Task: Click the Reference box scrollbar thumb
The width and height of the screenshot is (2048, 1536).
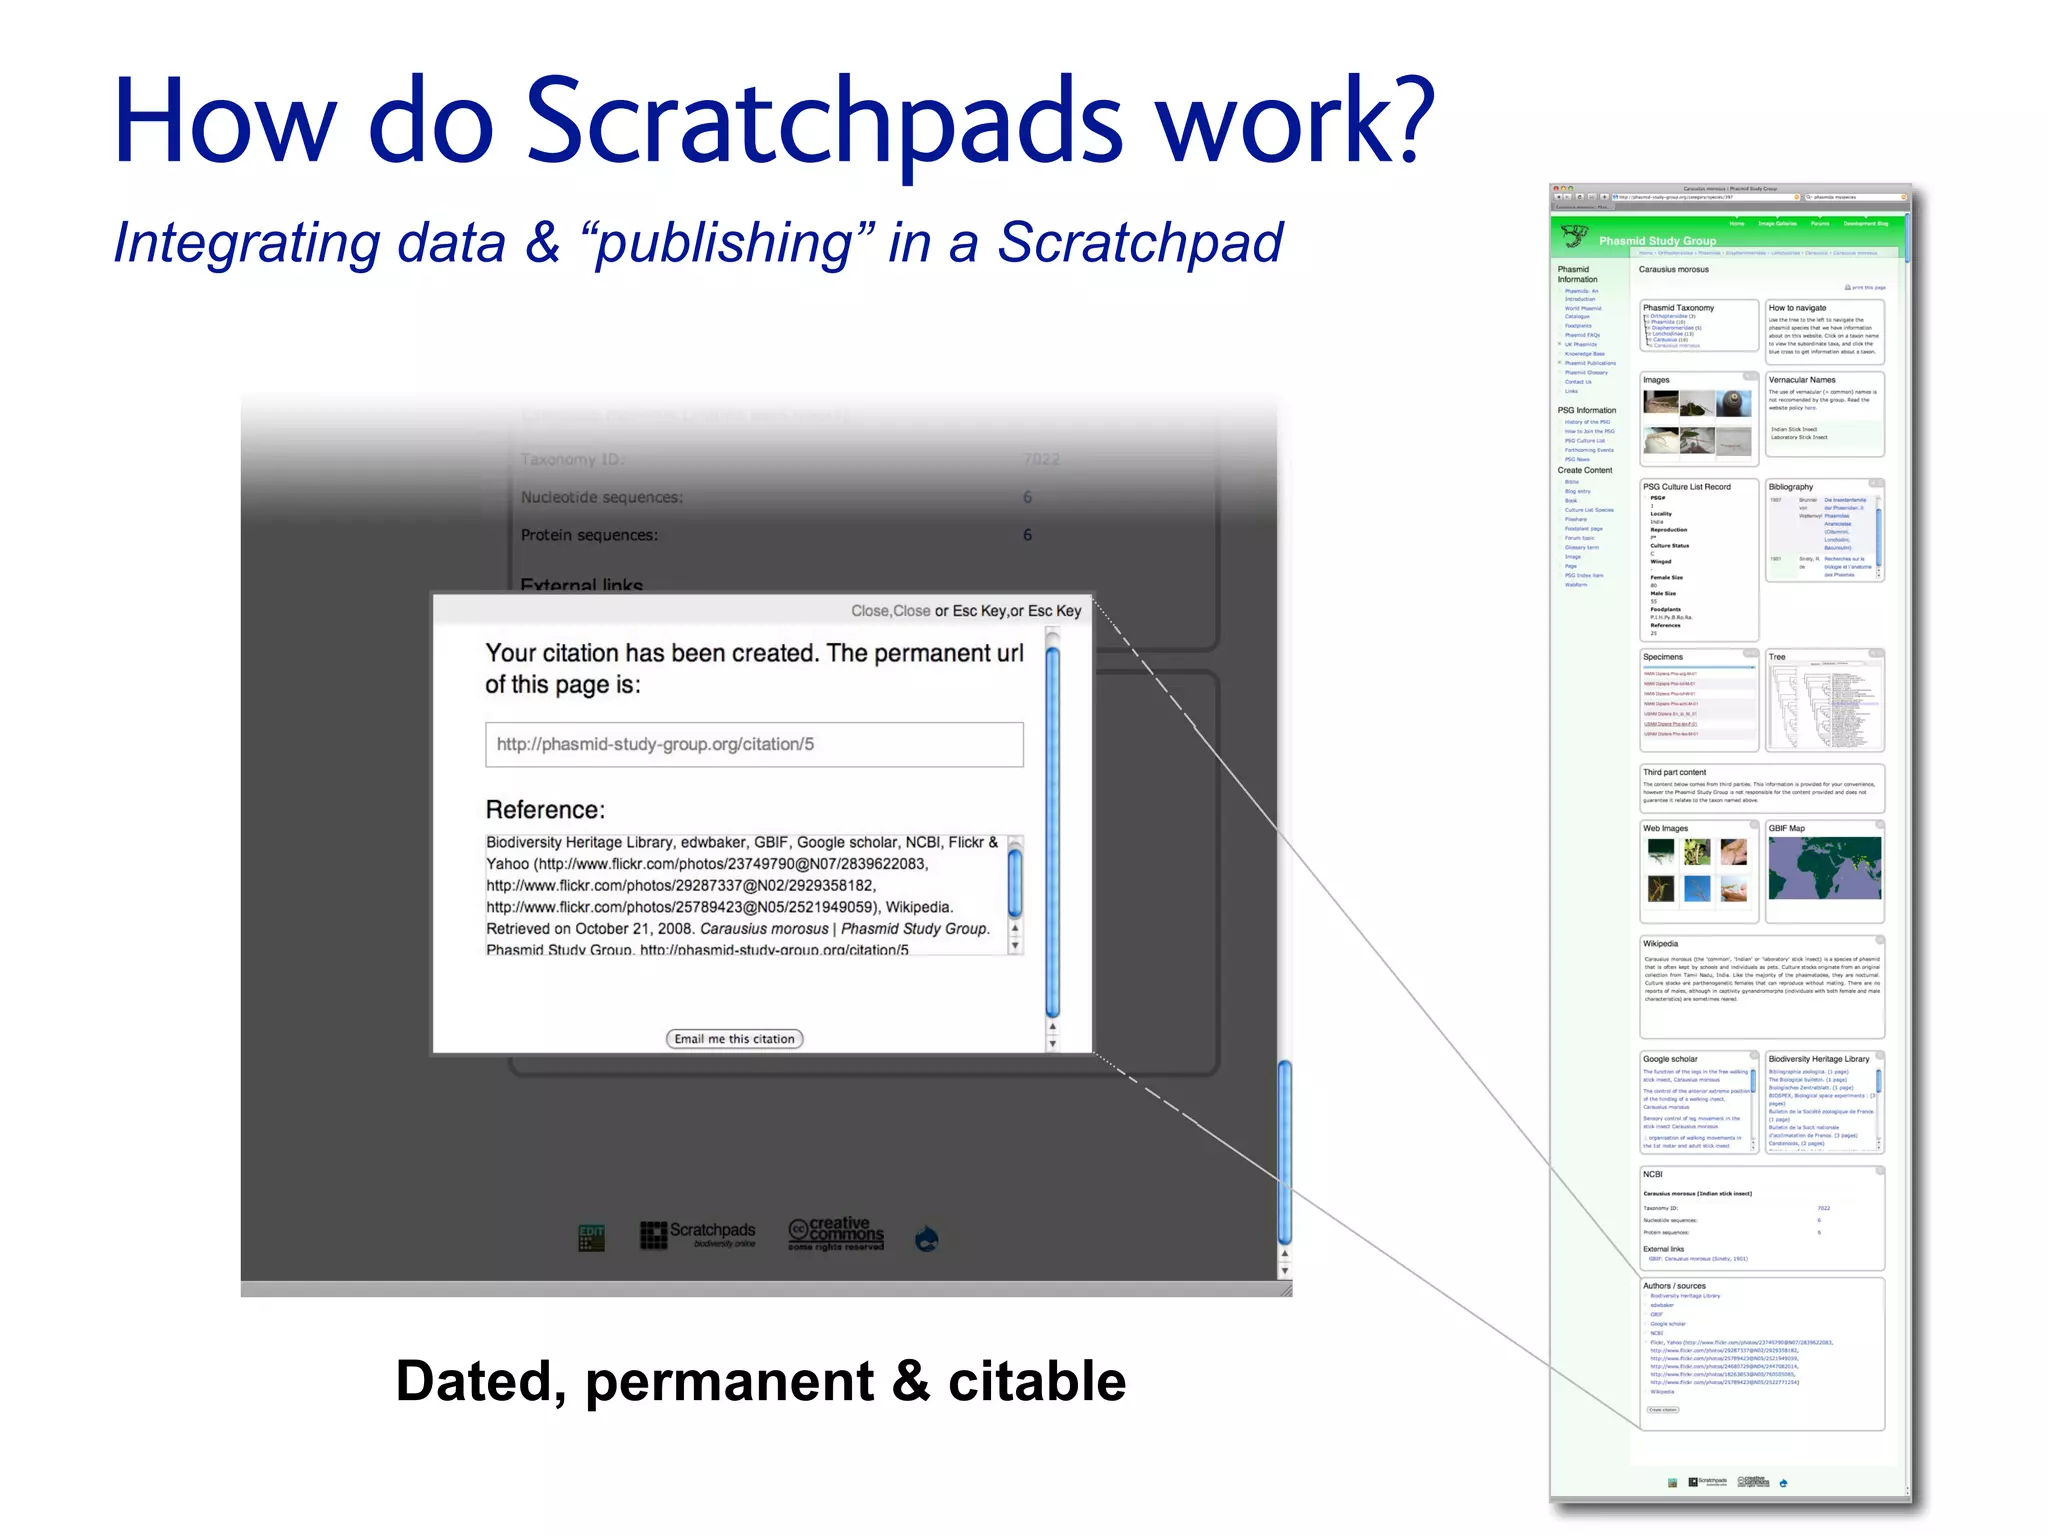Action: click(1015, 882)
